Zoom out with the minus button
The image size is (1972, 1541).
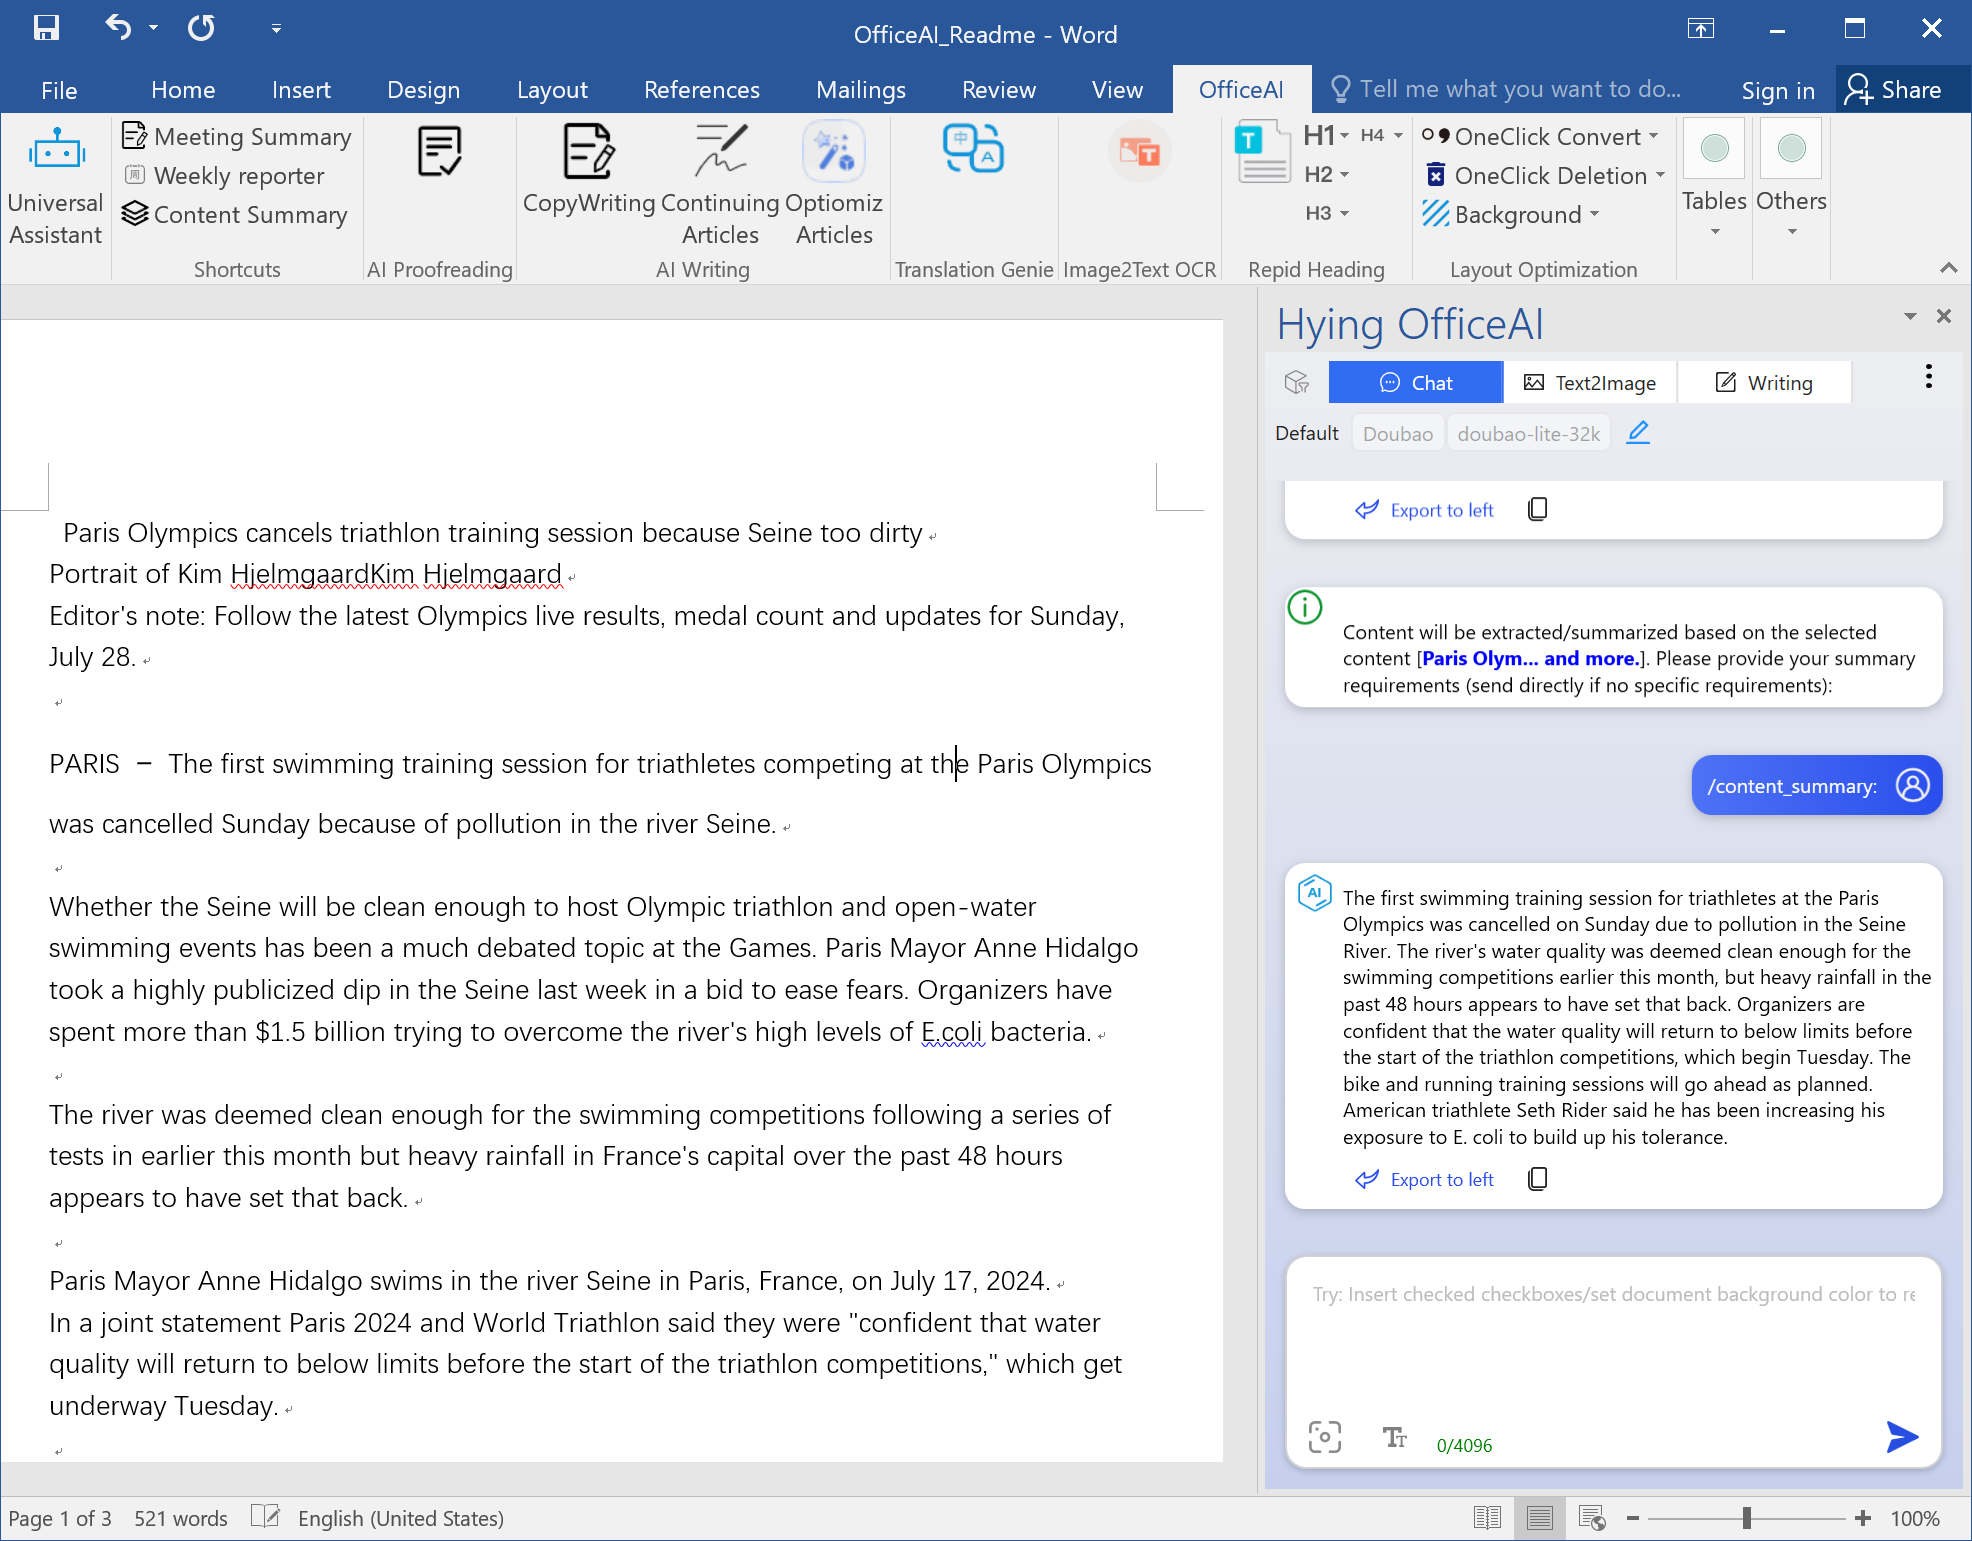1633,1518
